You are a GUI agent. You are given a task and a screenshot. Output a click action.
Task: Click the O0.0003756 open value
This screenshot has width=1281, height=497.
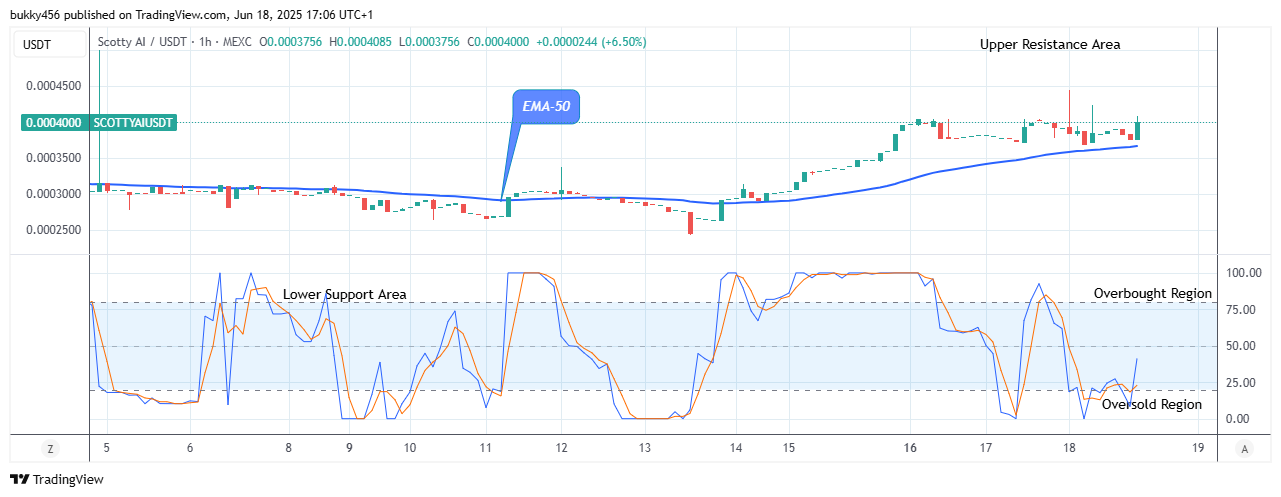(x=291, y=42)
